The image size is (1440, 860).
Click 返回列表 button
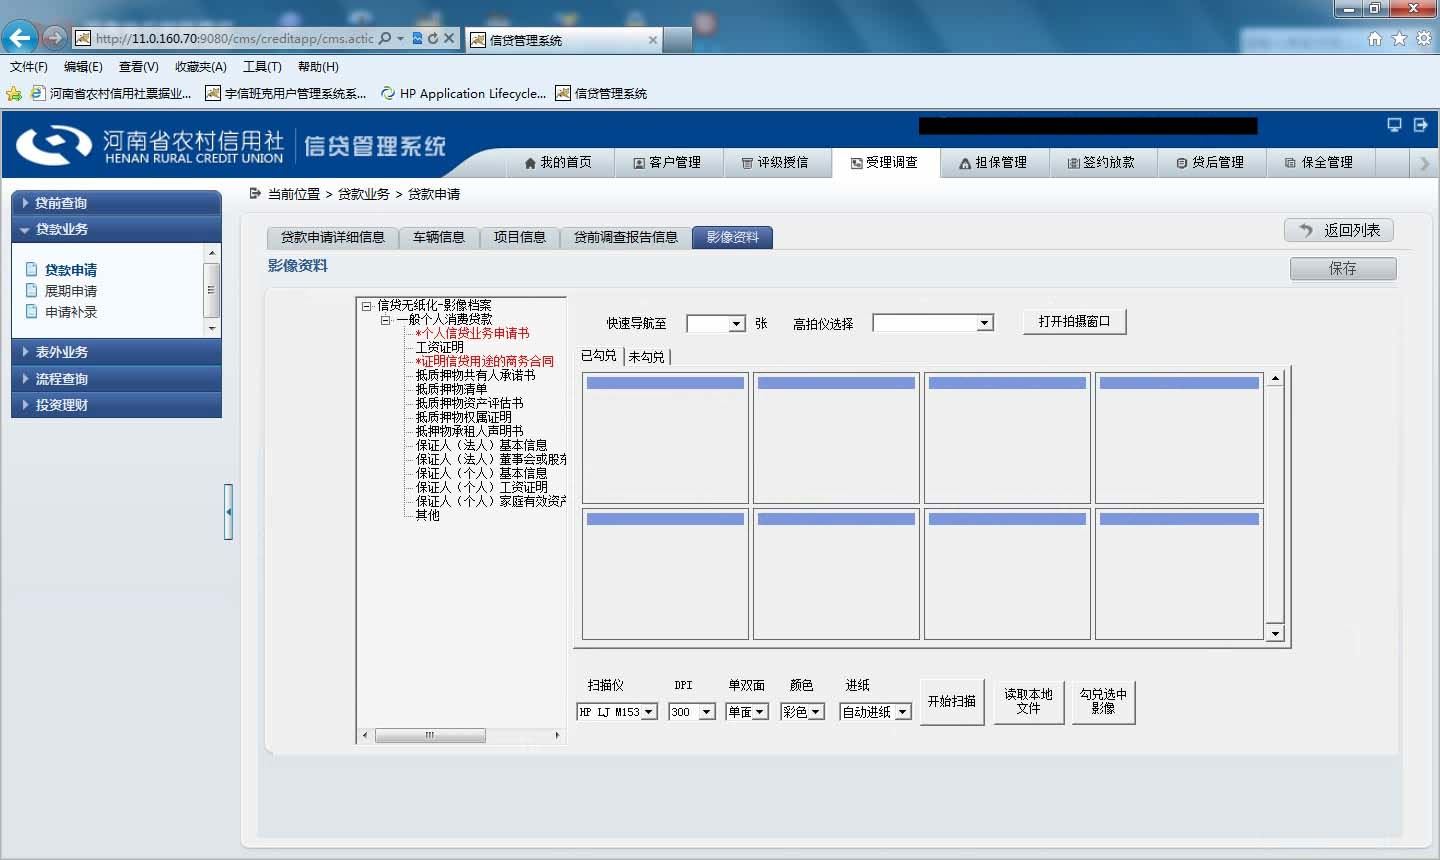tap(1339, 230)
